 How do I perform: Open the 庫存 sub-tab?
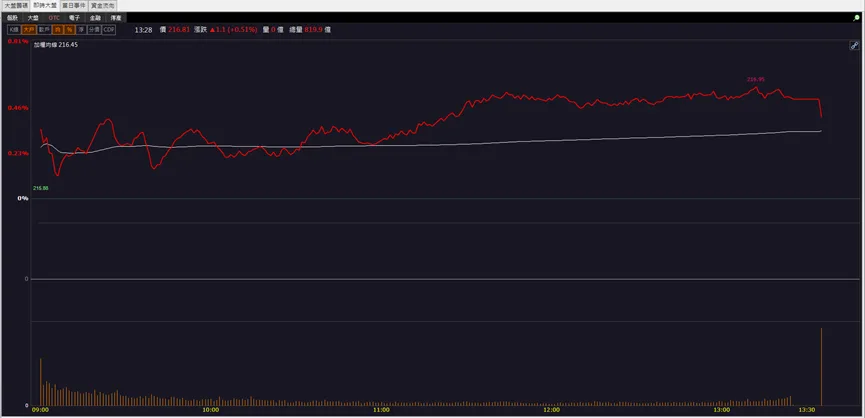(x=116, y=18)
